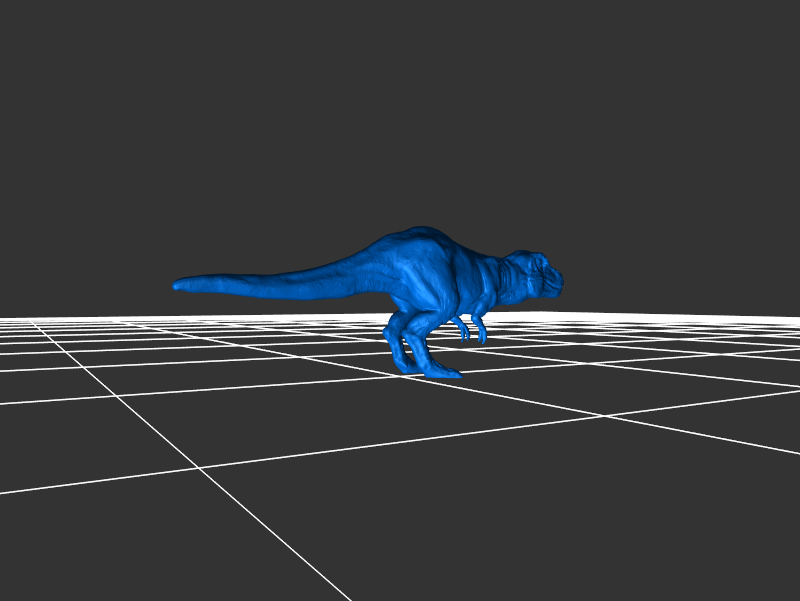The image size is (800, 601).
Task: Click the dinosaur's front standing foot
Action: [442, 371]
